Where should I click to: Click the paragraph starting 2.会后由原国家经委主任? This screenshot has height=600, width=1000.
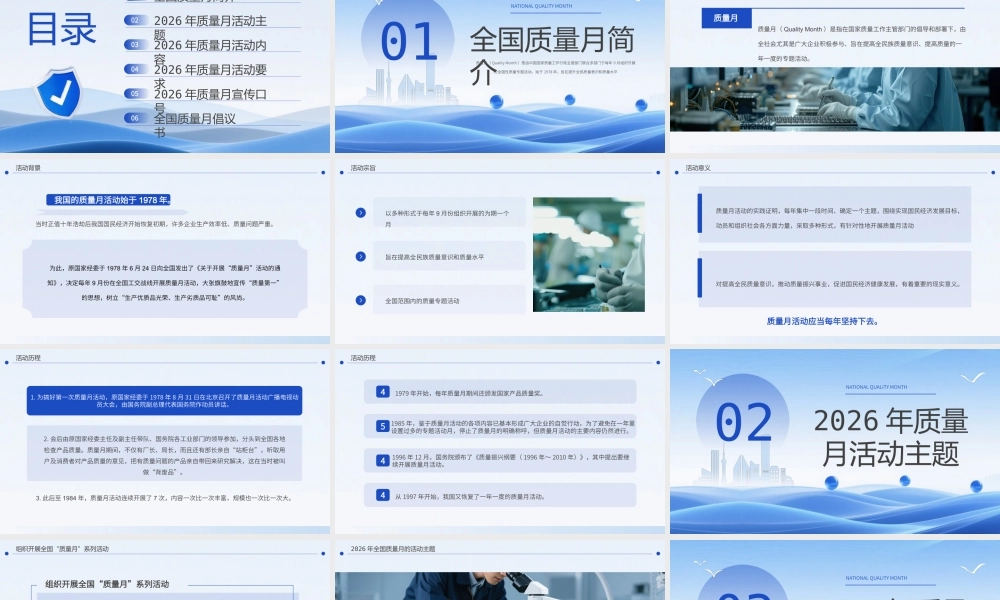[165, 455]
